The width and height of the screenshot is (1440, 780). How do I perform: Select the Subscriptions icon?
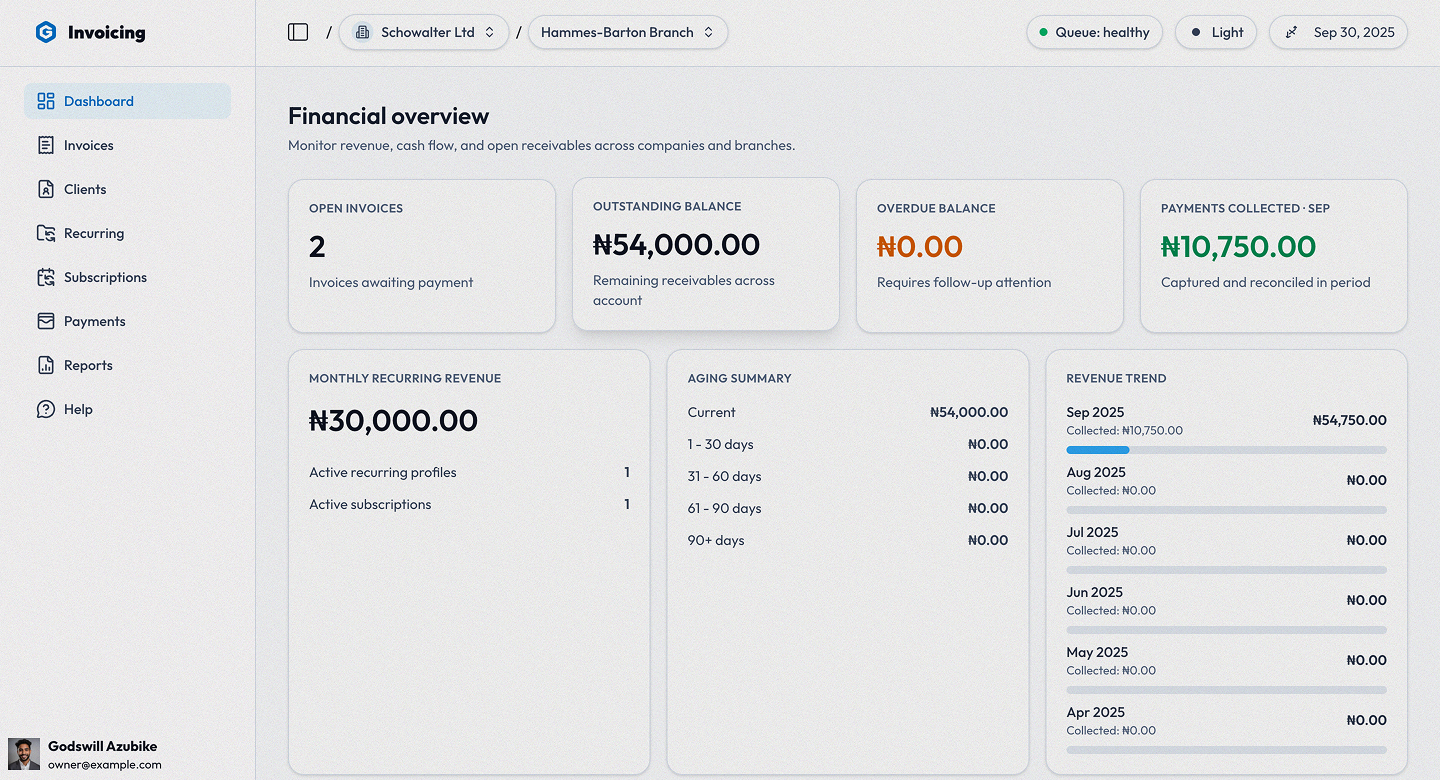(x=45, y=277)
